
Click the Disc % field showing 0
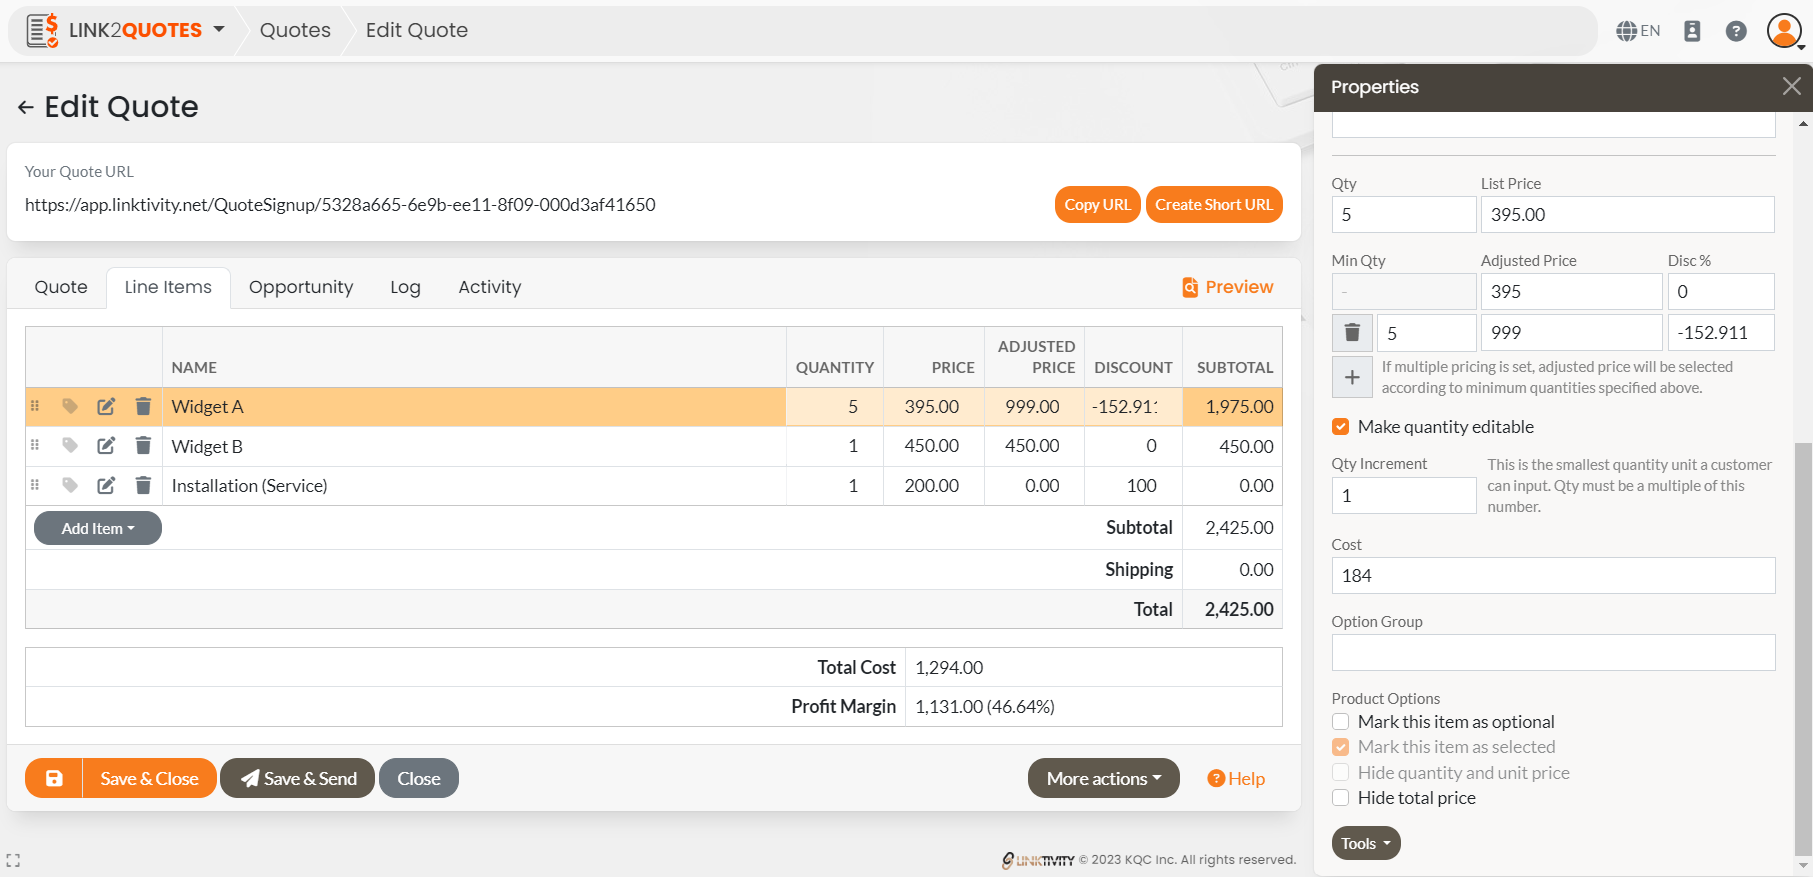(1721, 291)
